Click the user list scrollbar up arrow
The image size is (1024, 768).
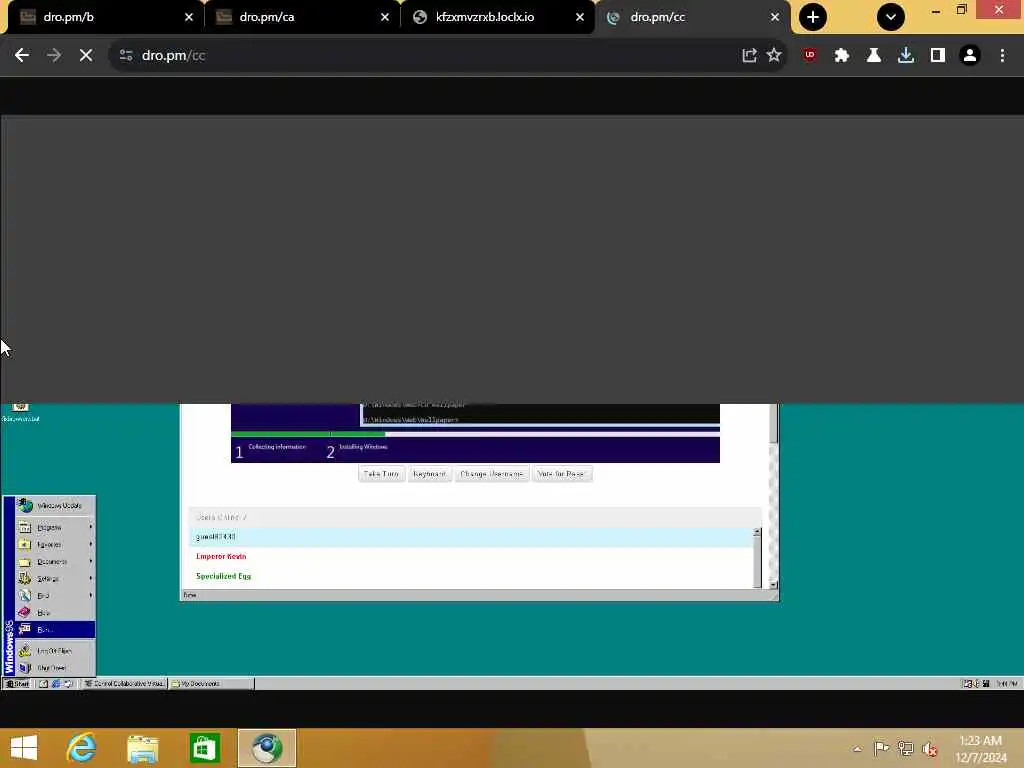coord(757,532)
